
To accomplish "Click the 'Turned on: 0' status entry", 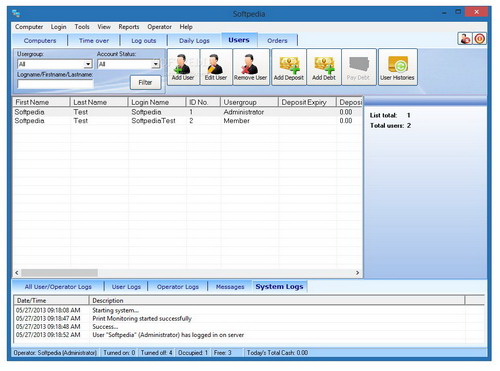I will tap(119, 353).
